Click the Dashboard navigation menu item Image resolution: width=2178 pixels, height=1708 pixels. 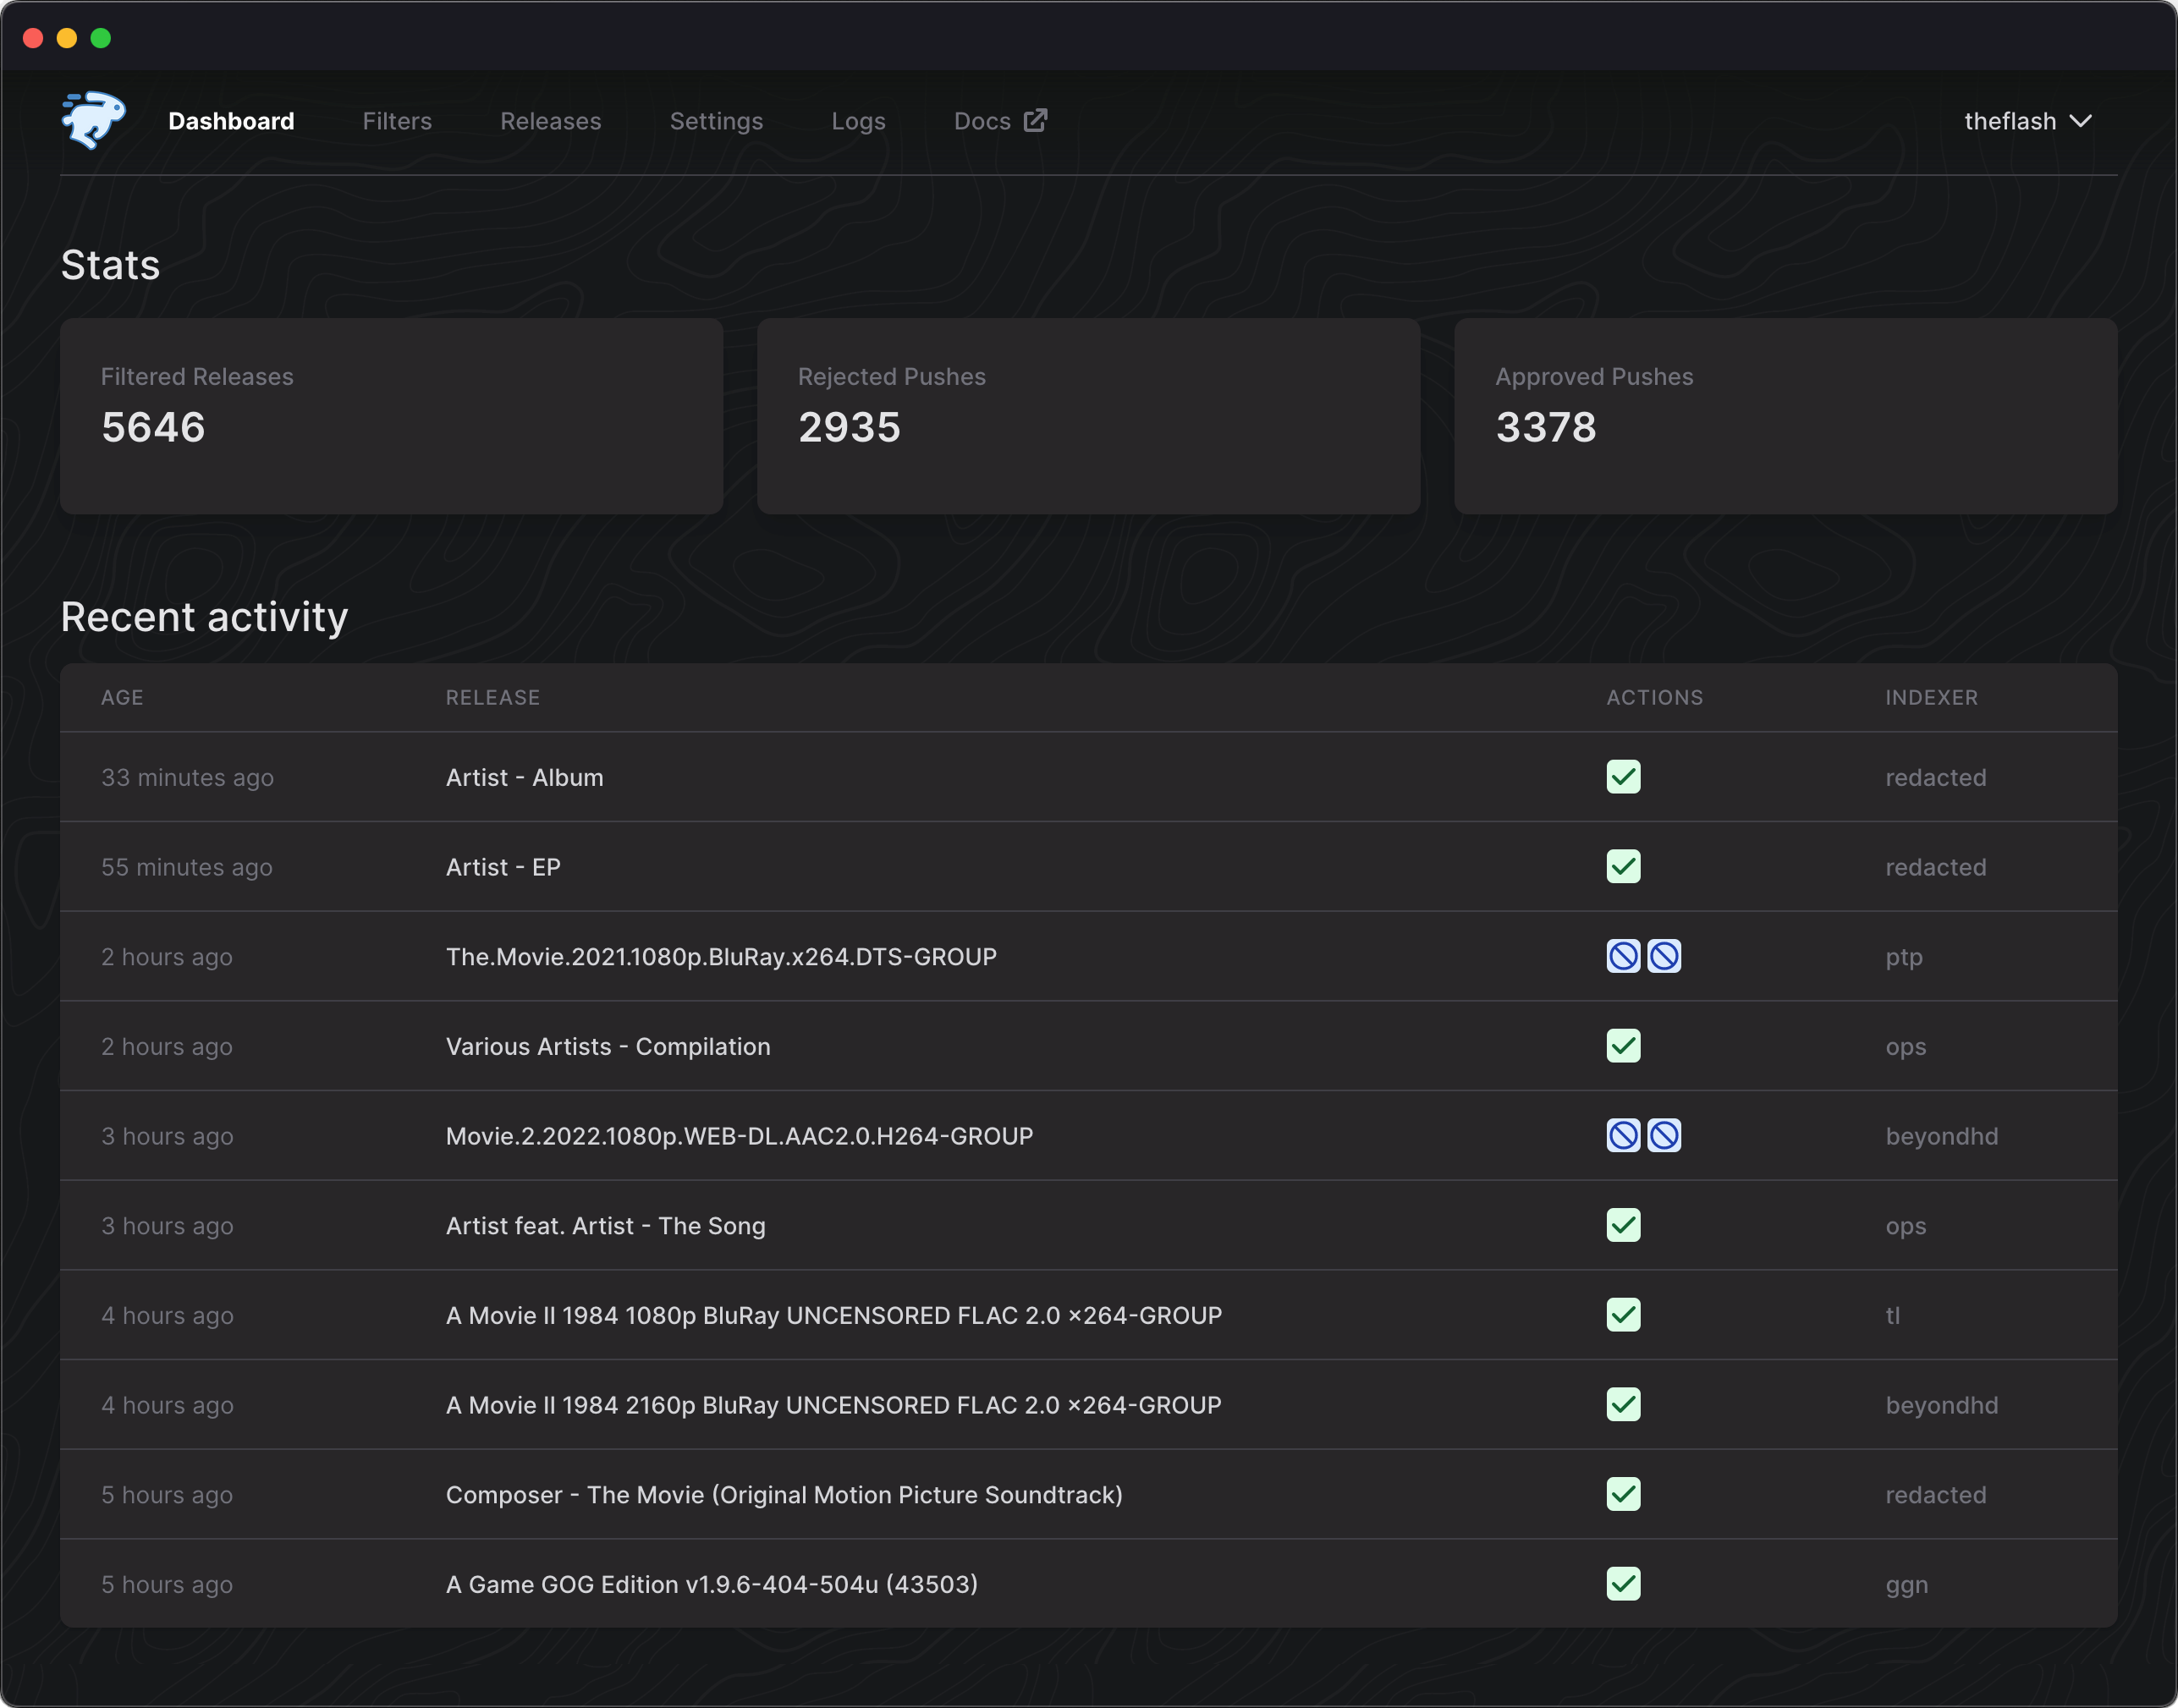click(232, 120)
